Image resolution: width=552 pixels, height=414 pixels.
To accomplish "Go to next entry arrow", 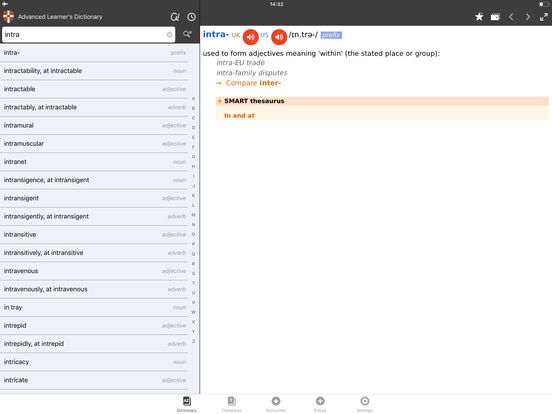I will pos(528,17).
